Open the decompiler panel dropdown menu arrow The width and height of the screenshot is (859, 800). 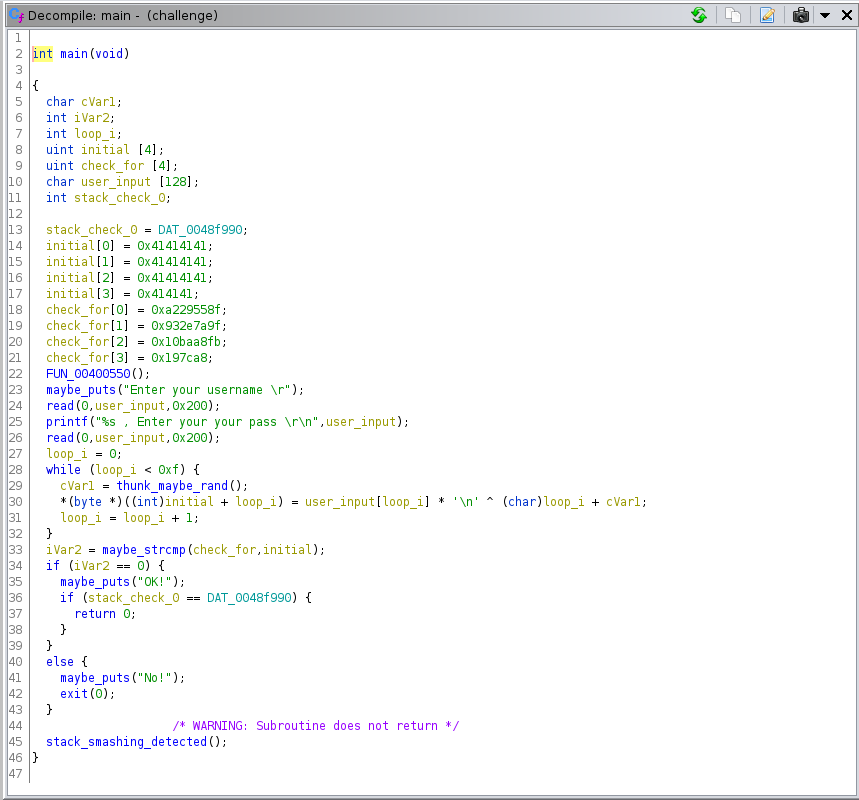824,15
